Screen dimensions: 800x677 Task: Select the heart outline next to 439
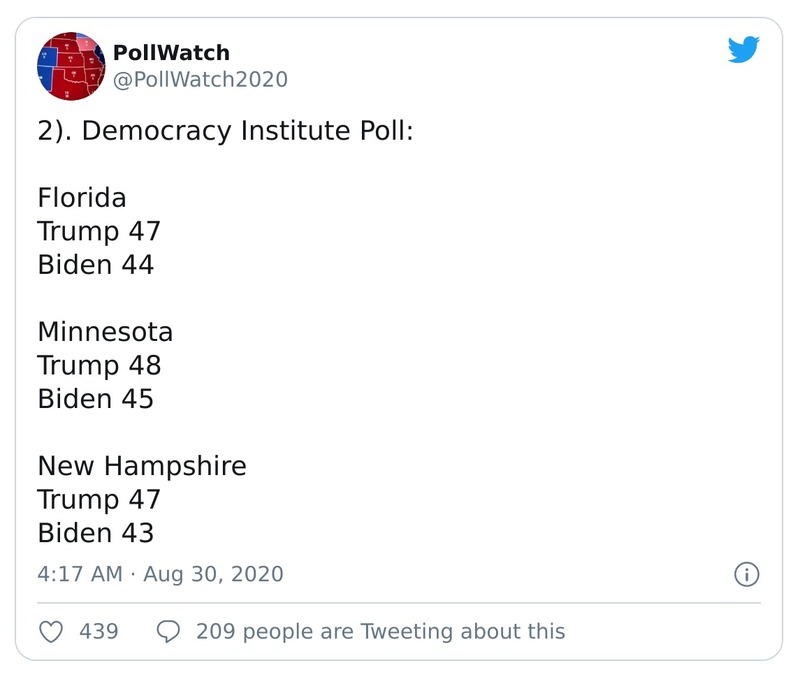coord(51,631)
